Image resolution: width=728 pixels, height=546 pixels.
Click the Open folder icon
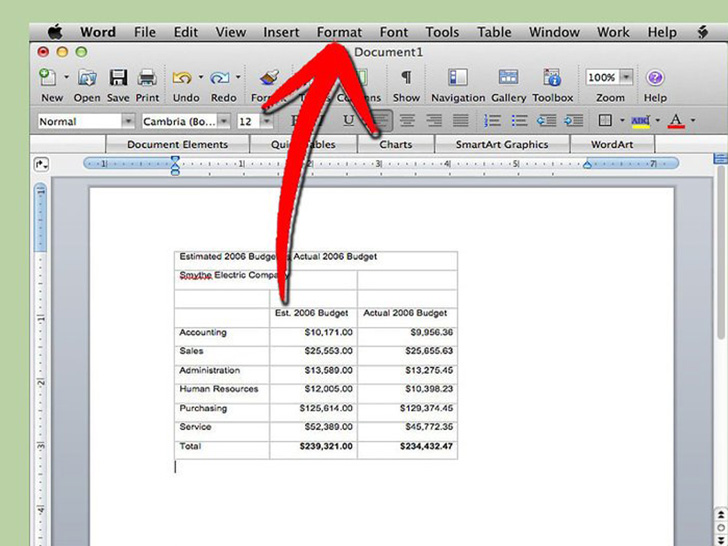(87, 77)
